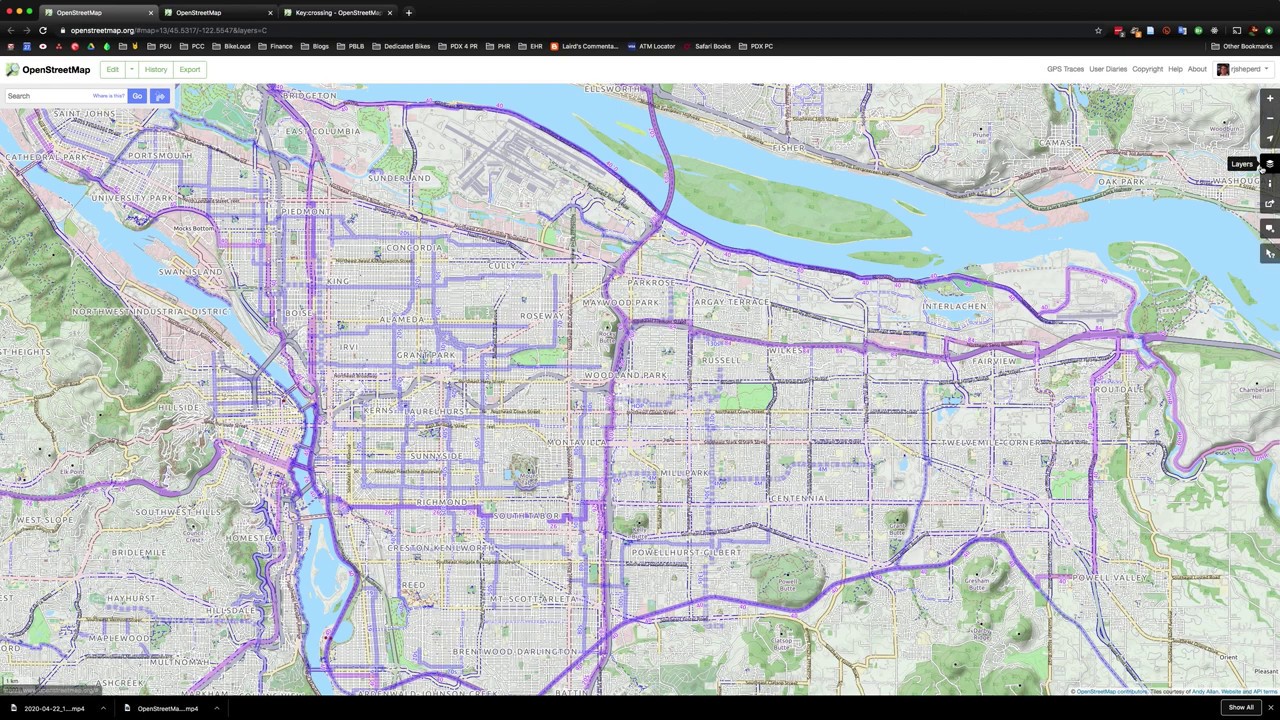Go back to previous page
The image size is (1280, 720).
click(x=11, y=30)
